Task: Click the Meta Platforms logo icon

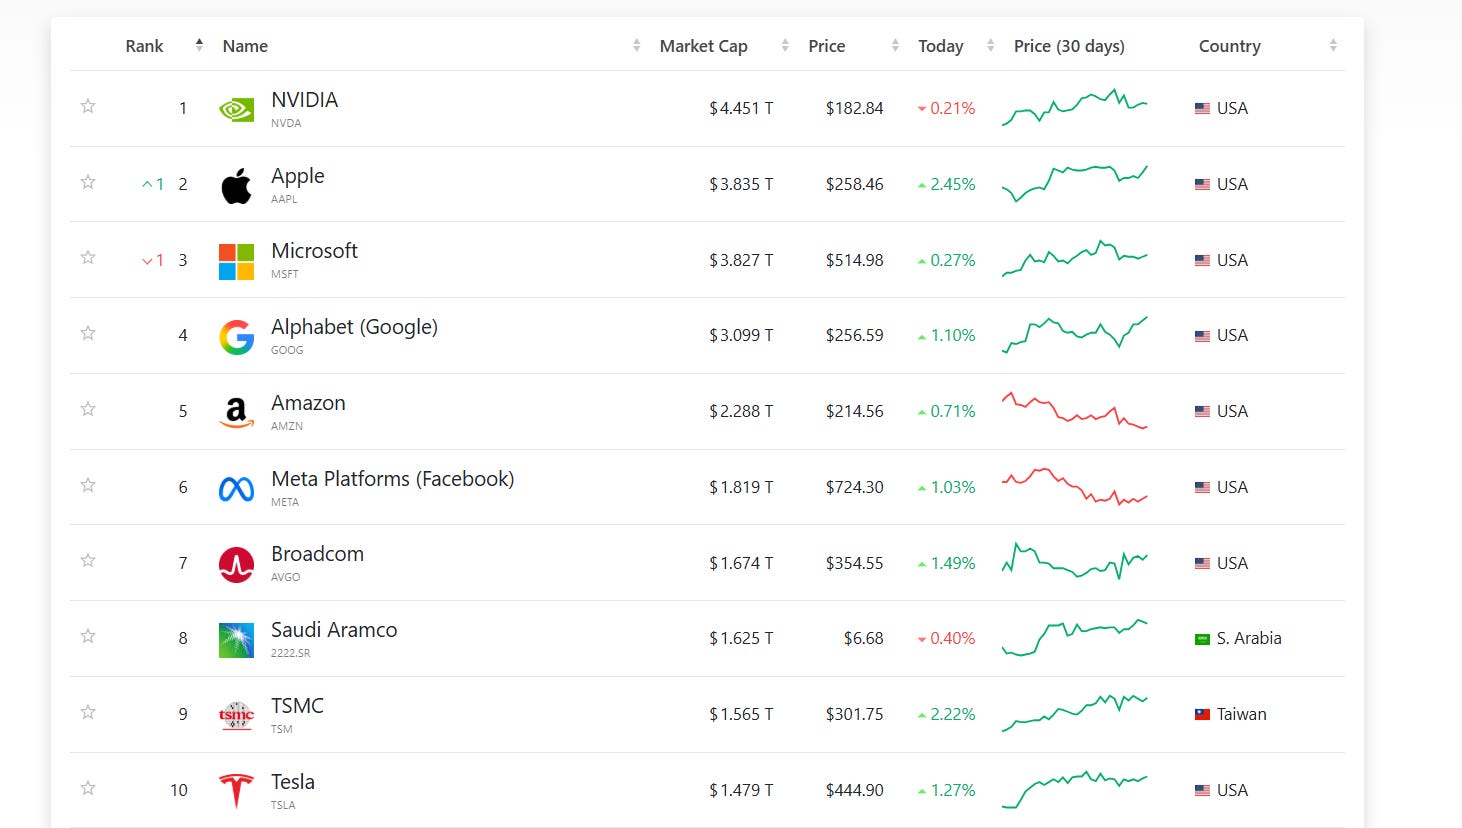Action: pyautogui.click(x=236, y=489)
